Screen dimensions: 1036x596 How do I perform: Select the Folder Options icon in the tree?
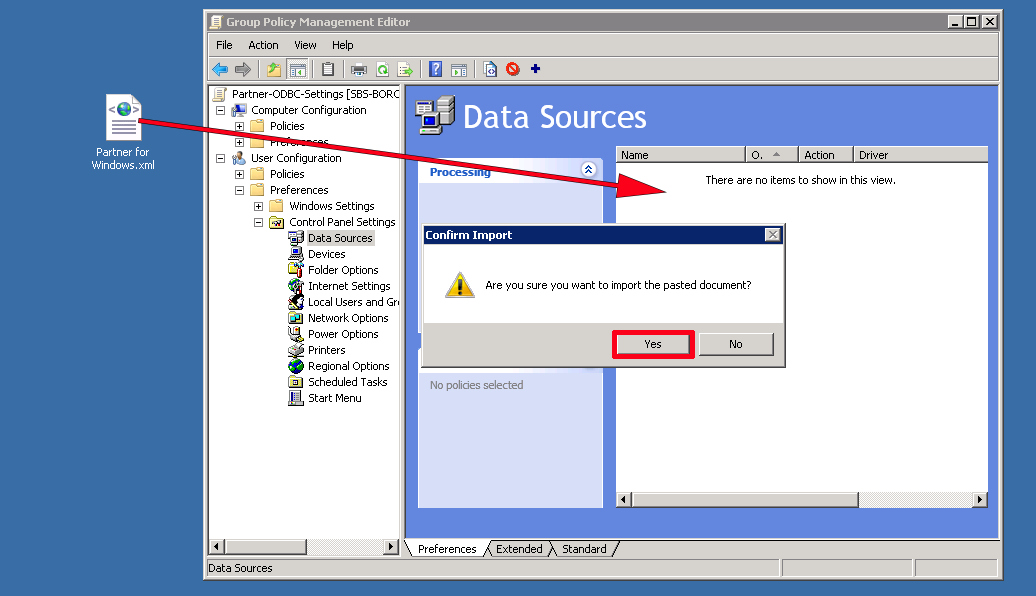coord(295,270)
